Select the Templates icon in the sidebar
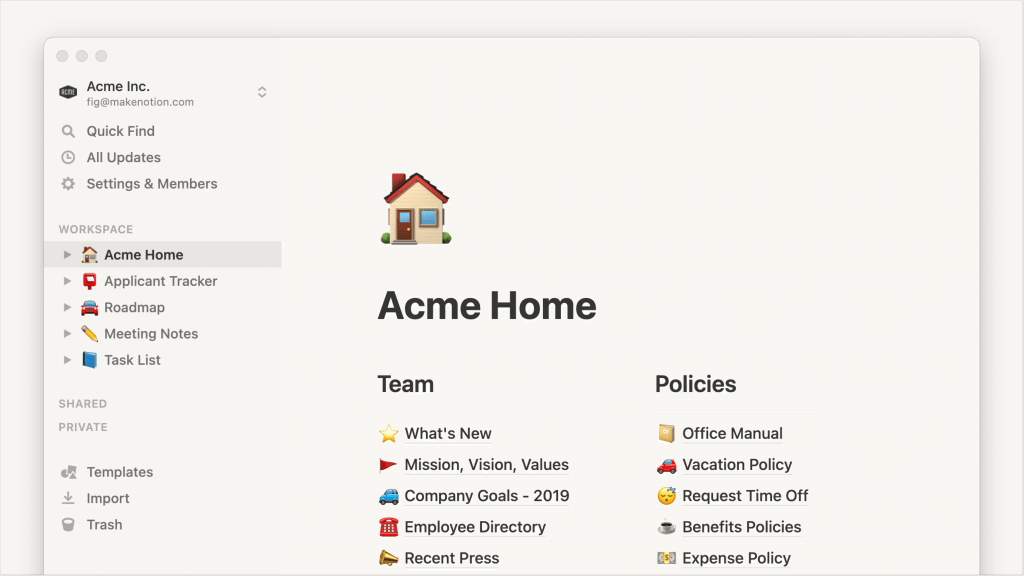The width and height of the screenshot is (1024, 576). (68, 471)
